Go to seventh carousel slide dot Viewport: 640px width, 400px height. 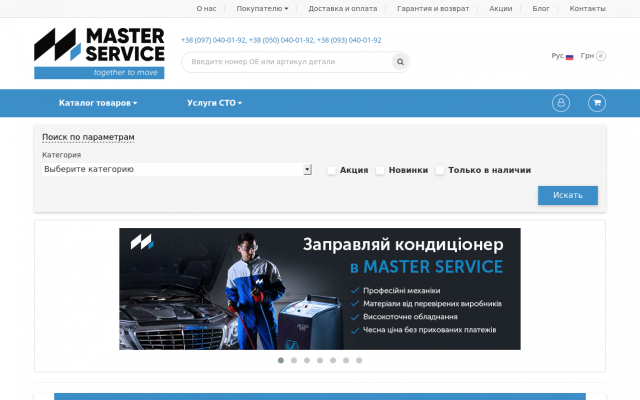click(359, 360)
